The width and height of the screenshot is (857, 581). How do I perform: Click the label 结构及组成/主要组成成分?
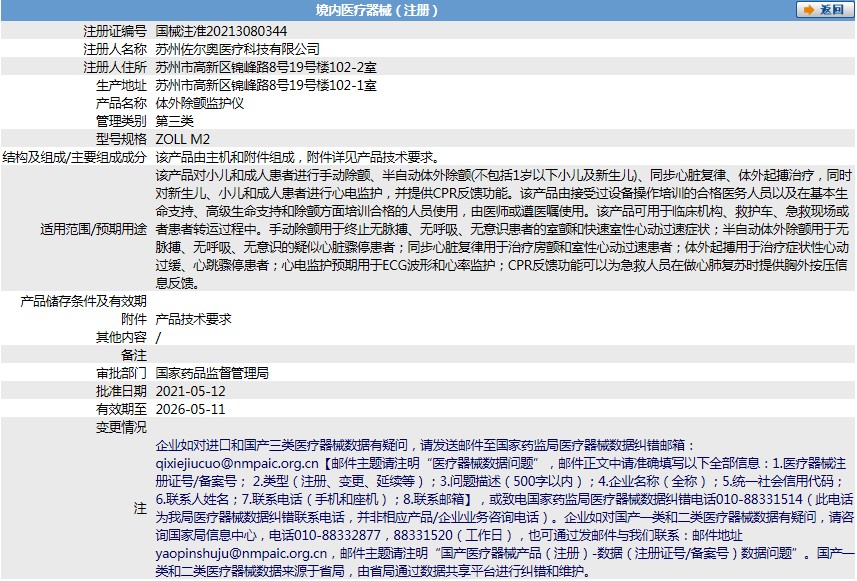[x=74, y=157]
